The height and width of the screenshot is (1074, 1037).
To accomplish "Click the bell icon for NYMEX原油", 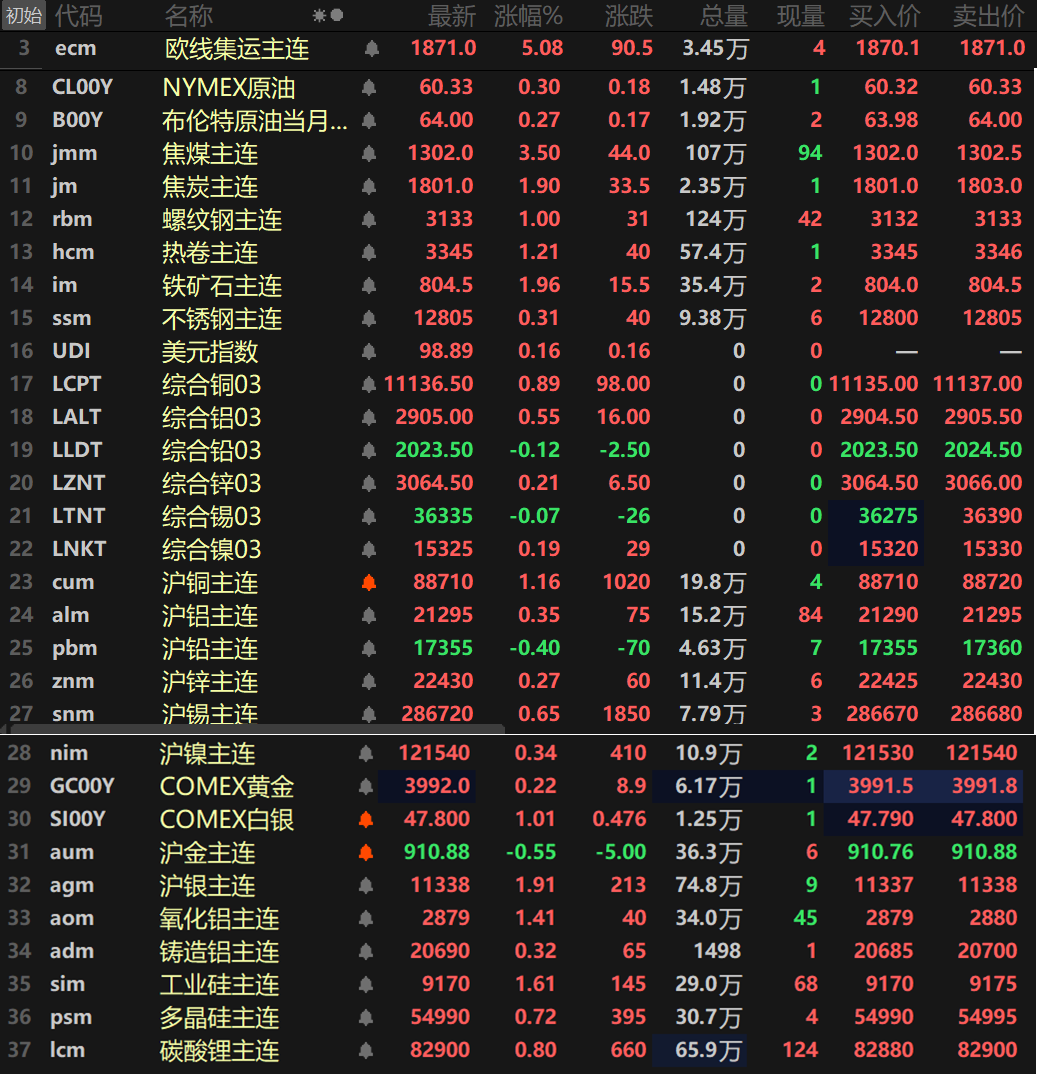I will [368, 88].
